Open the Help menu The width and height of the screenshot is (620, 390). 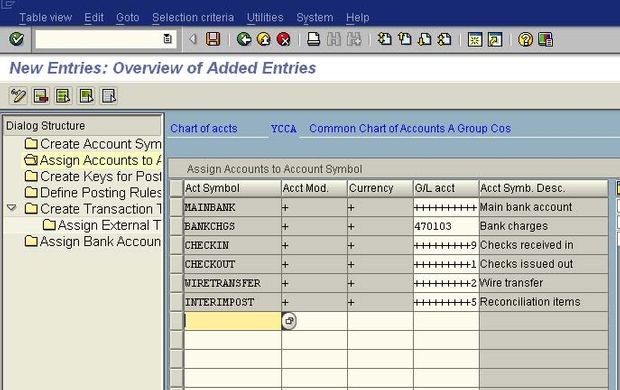coord(357,17)
